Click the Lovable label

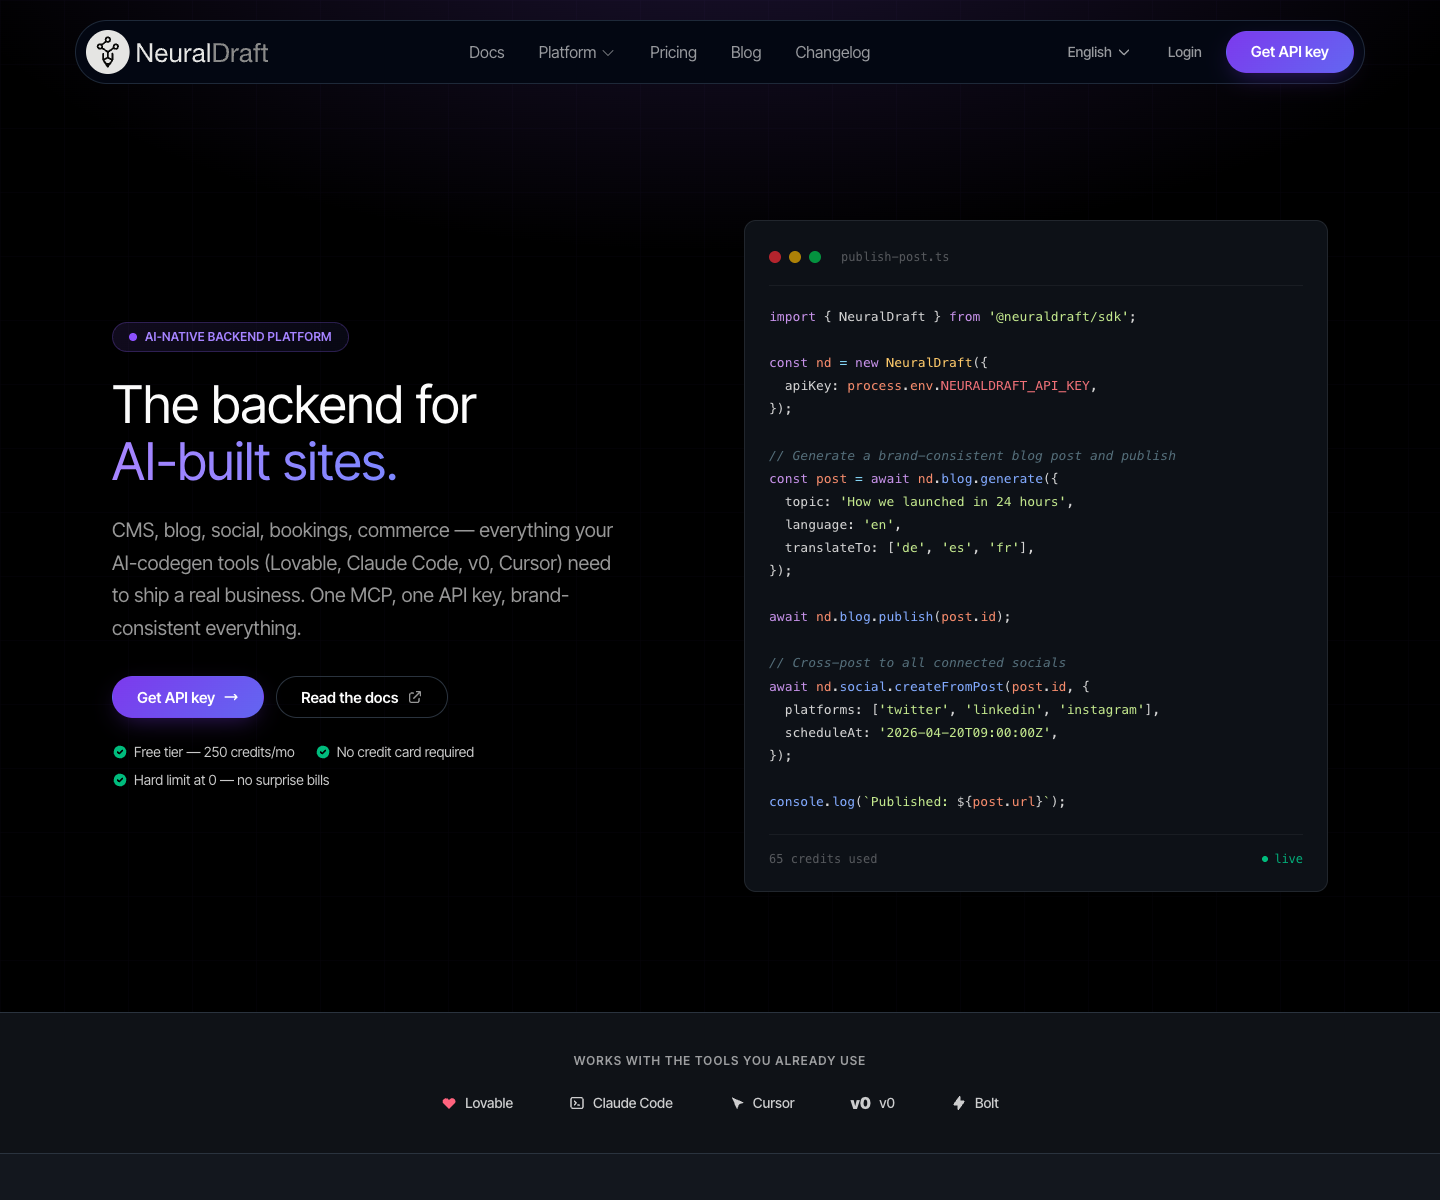pos(489,1103)
